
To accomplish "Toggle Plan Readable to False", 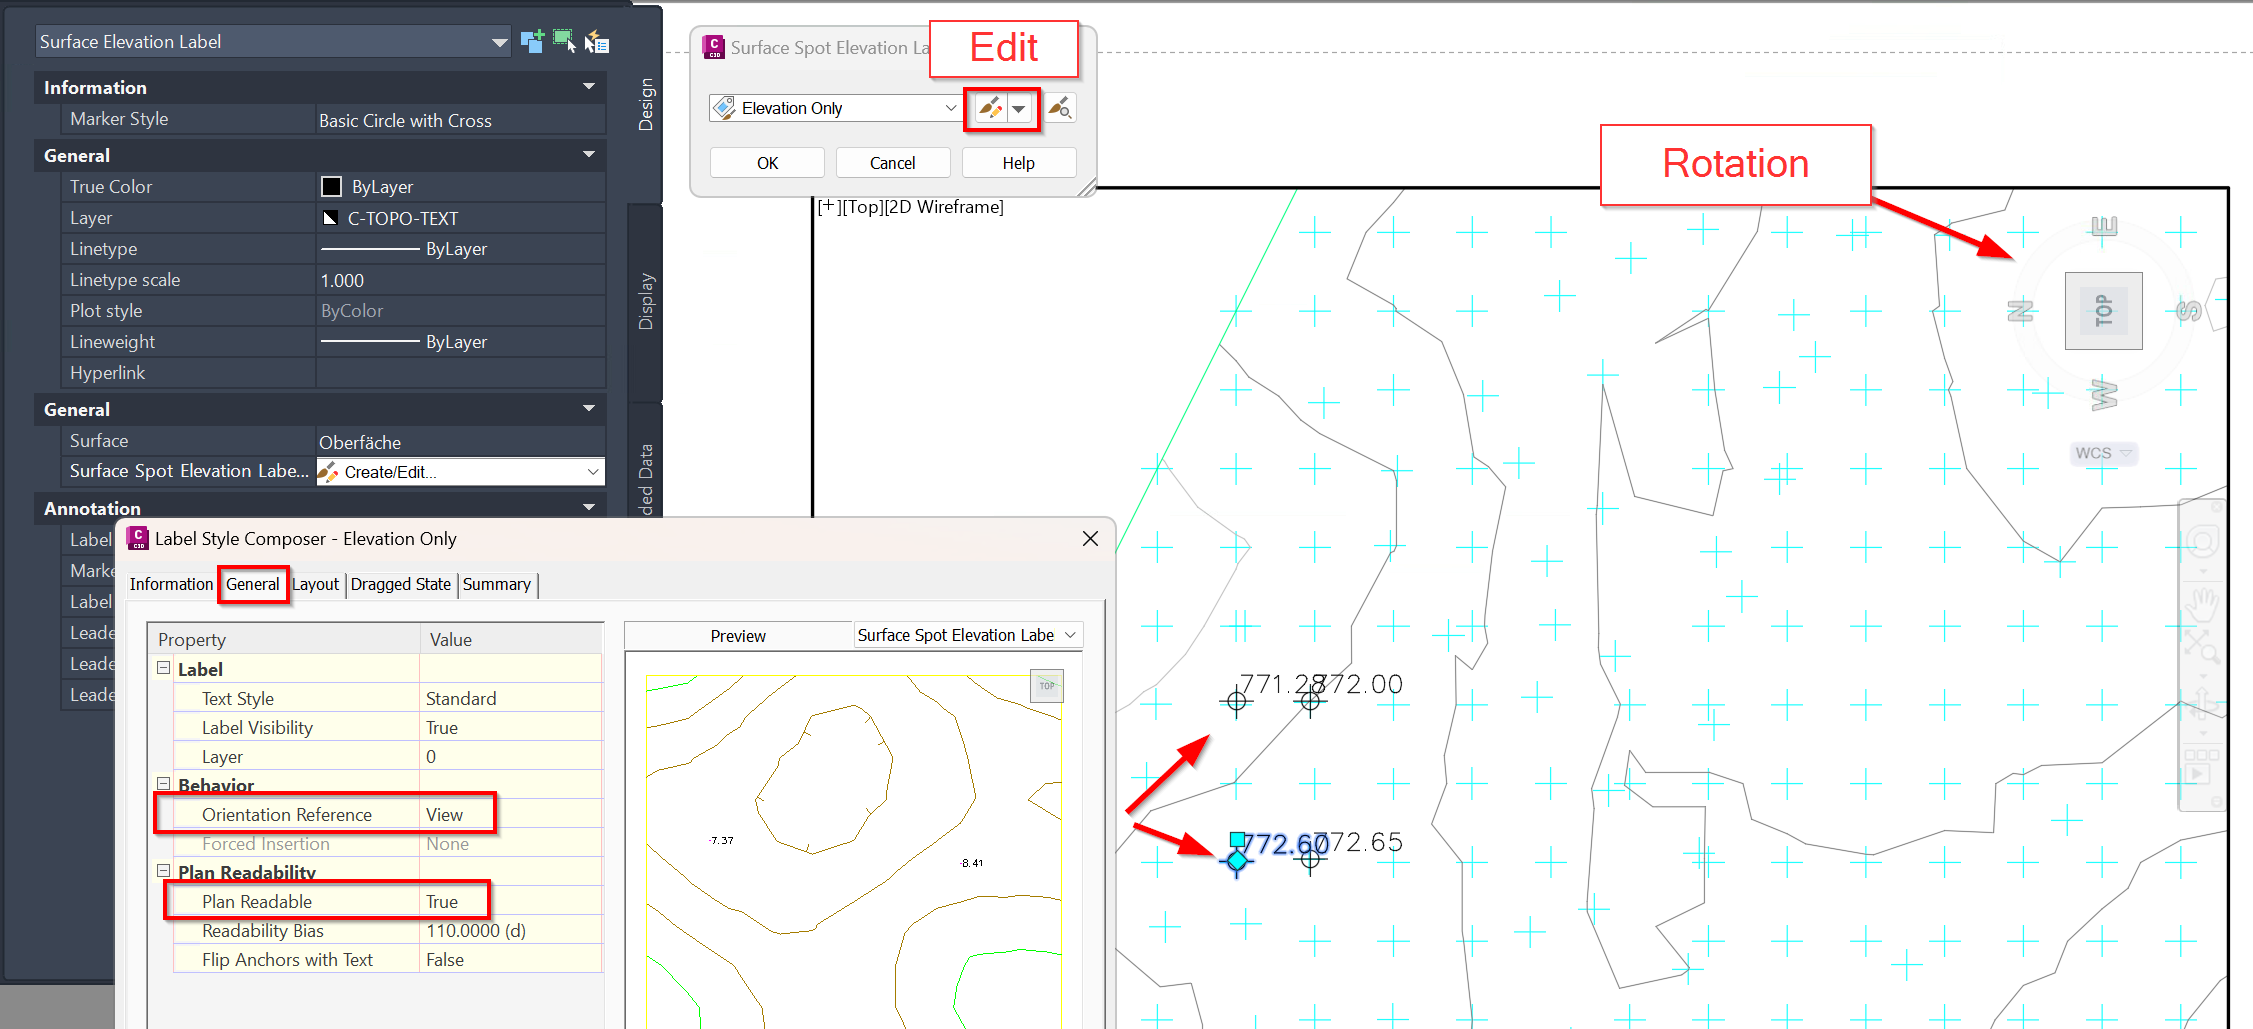I will (x=443, y=901).
